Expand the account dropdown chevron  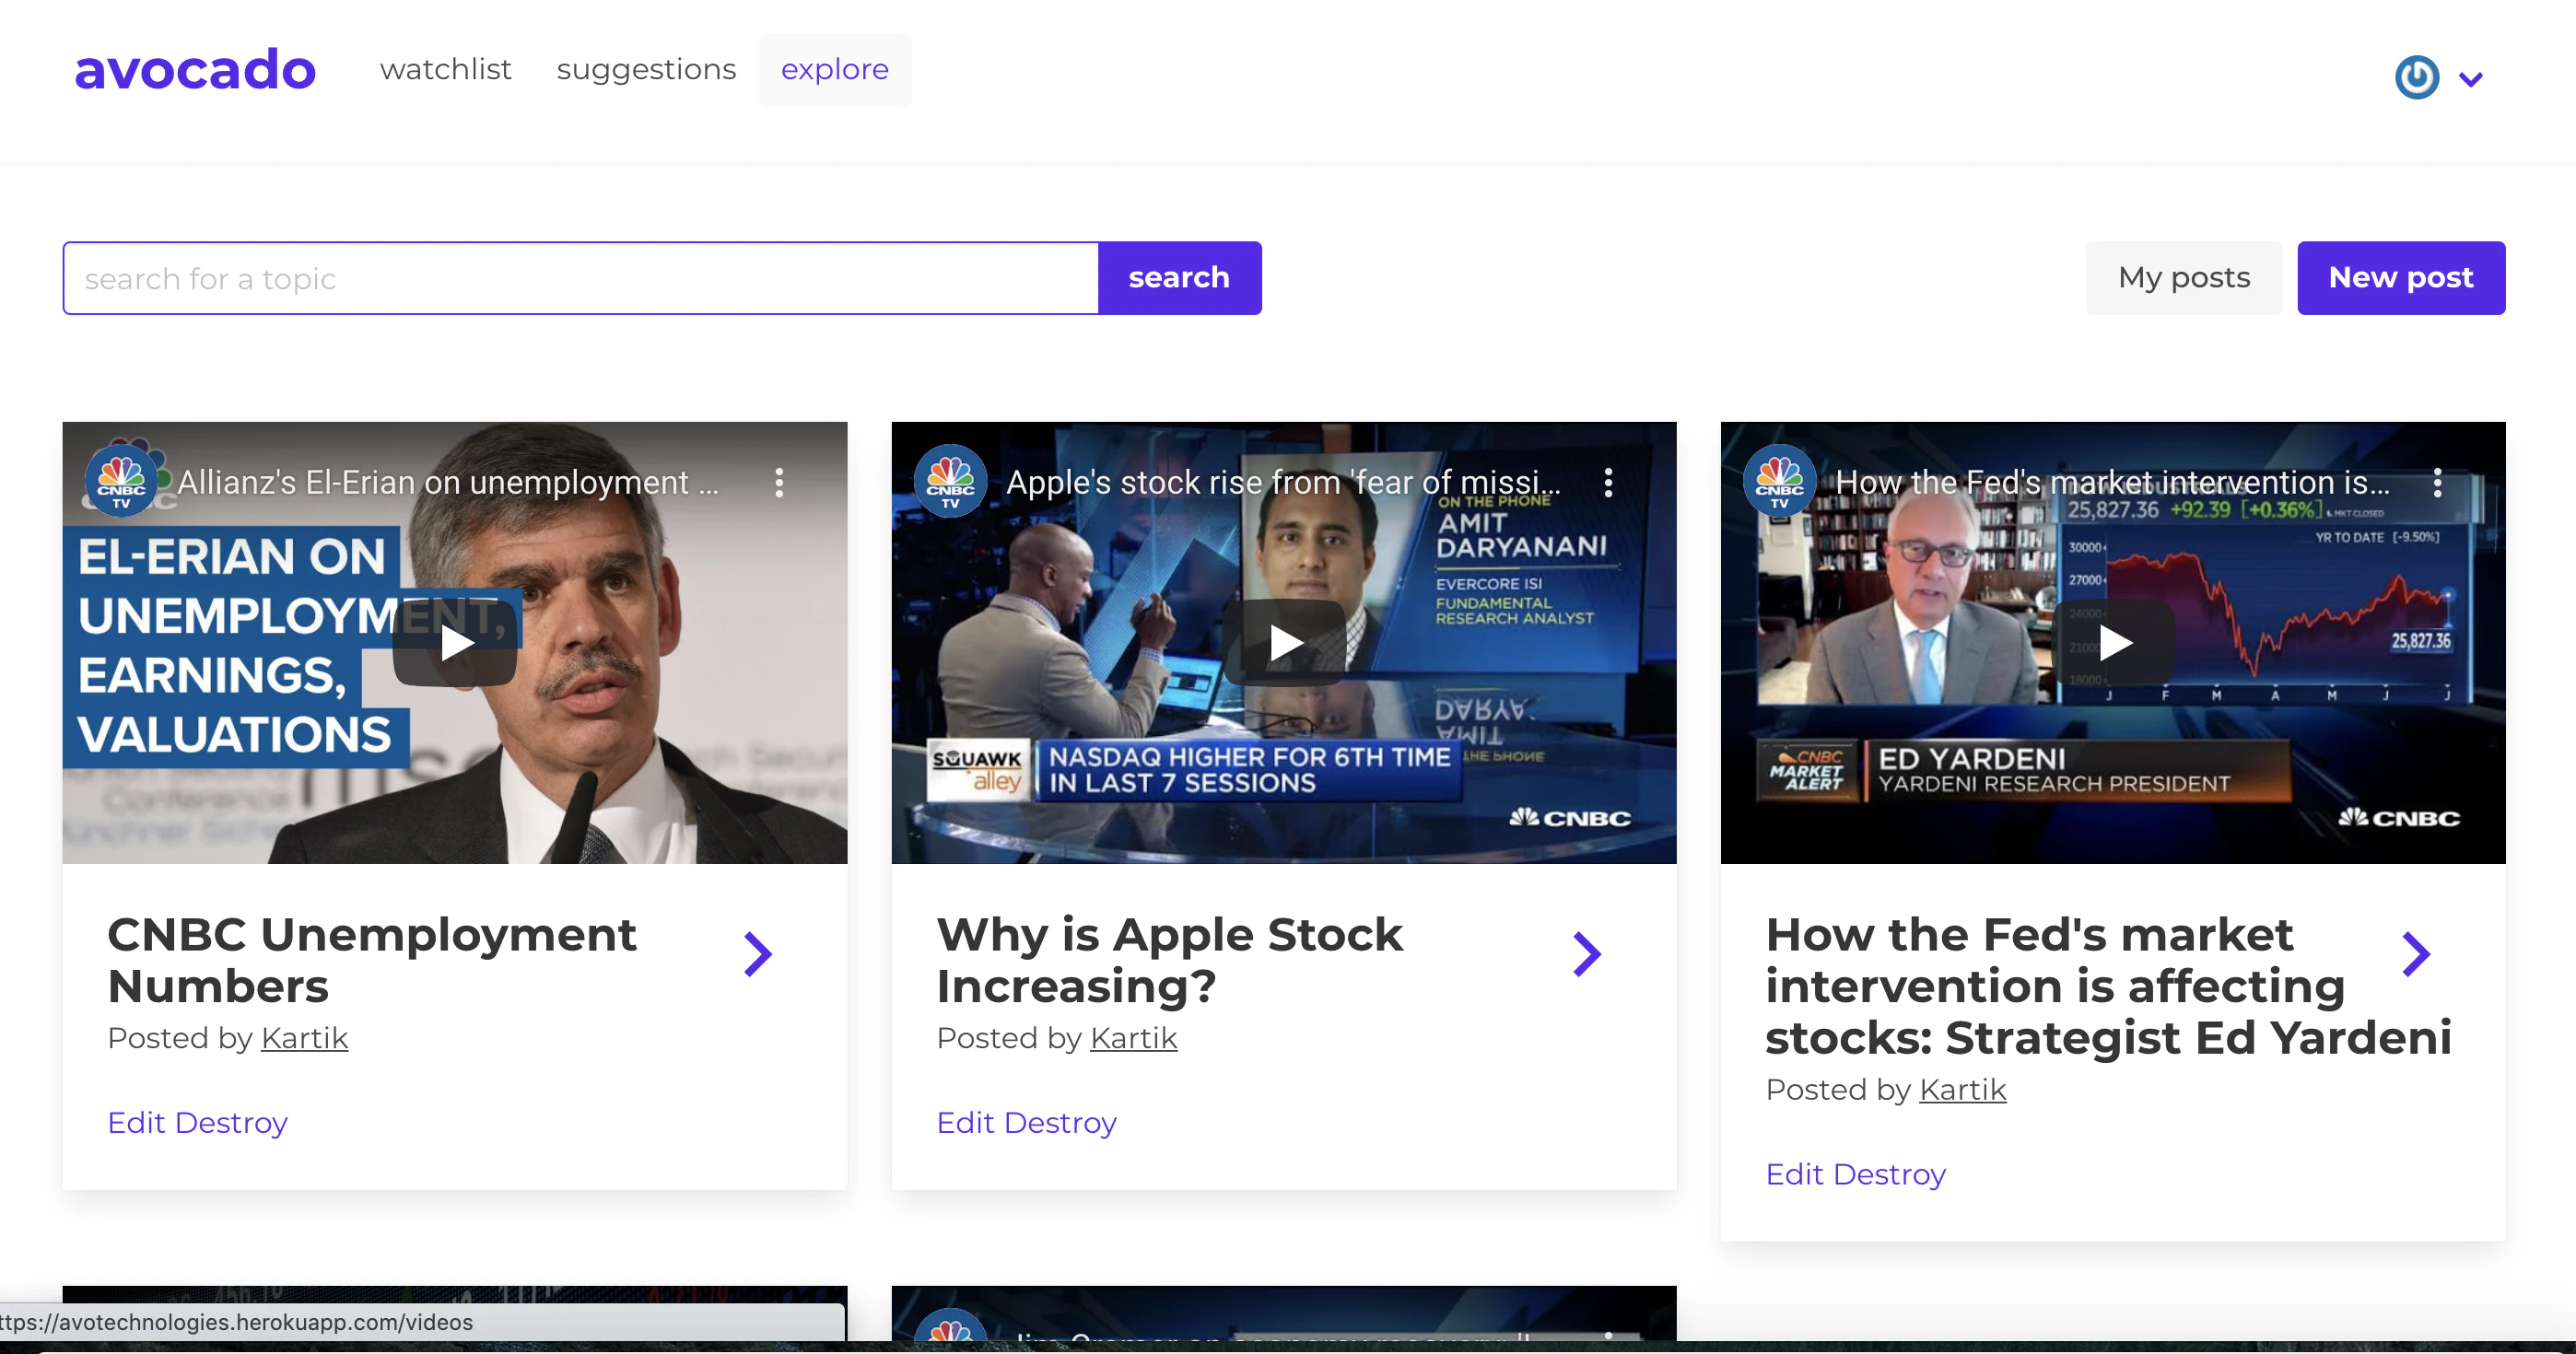coord(2471,79)
